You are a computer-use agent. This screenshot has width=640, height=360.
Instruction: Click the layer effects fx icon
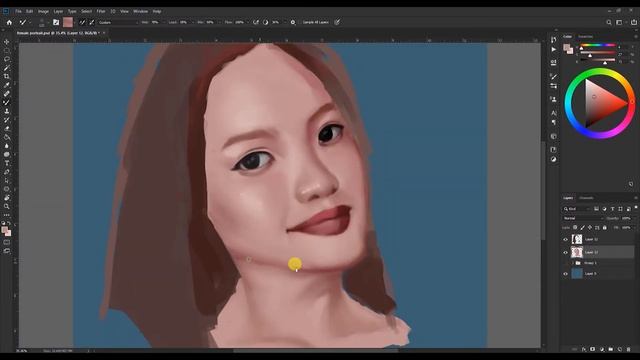pyautogui.click(x=584, y=349)
